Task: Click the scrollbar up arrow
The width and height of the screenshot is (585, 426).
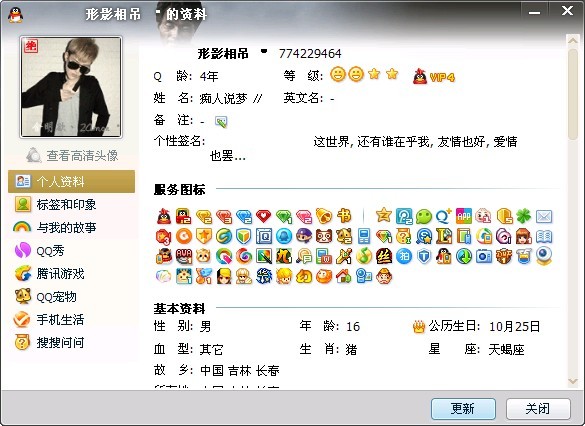Action: tap(573, 40)
